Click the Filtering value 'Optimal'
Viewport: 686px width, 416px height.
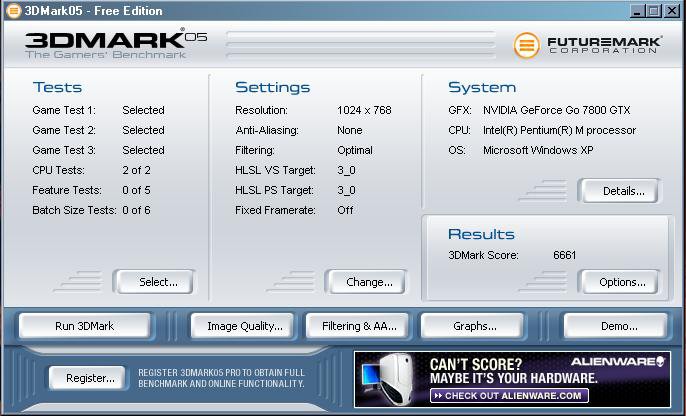[x=355, y=150]
